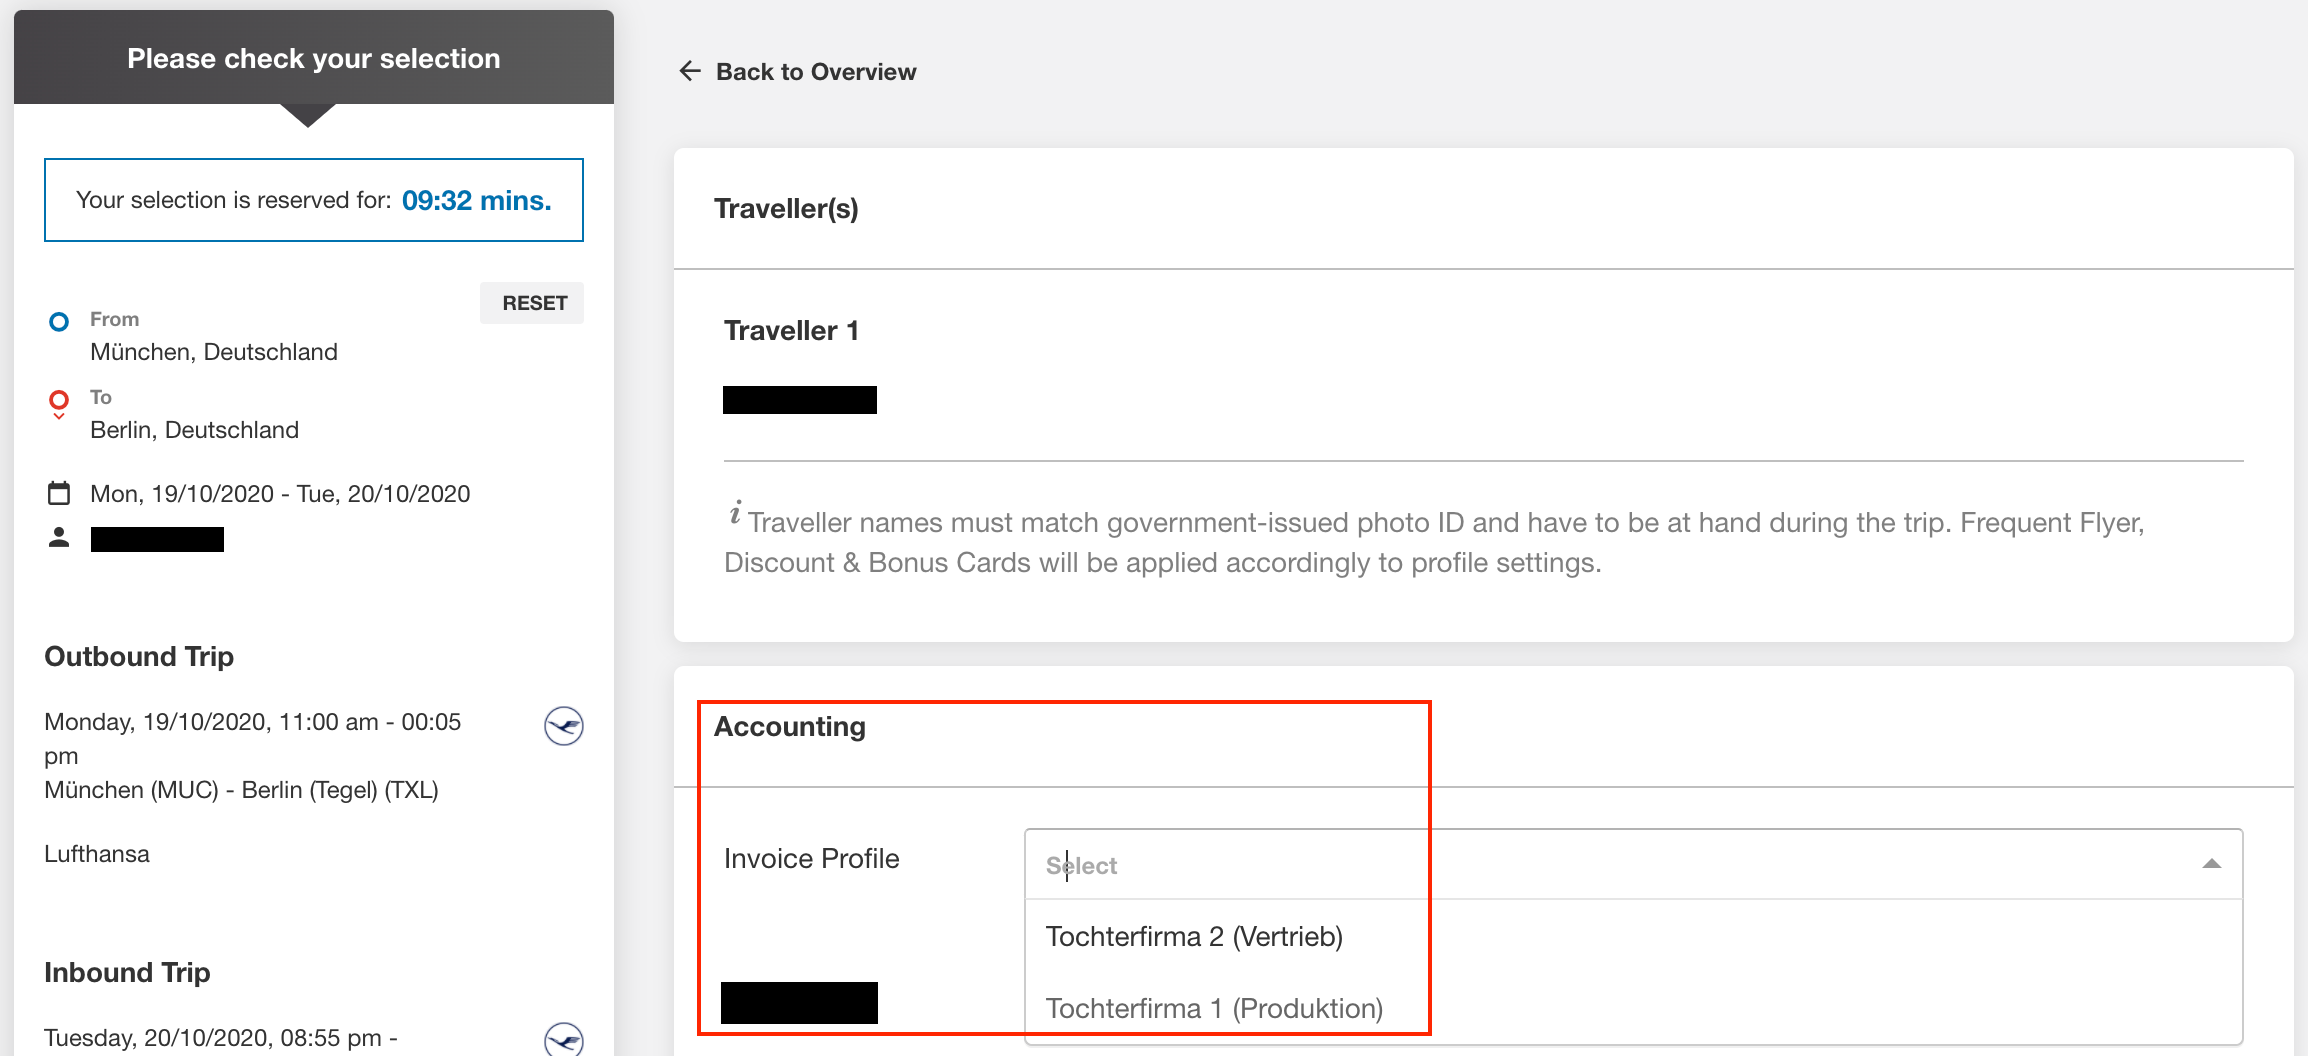This screenshot has width=2308, height=1056.
Task: Click the Lufthansa logo for the Outbound Trip
Action: coord(564,726)
